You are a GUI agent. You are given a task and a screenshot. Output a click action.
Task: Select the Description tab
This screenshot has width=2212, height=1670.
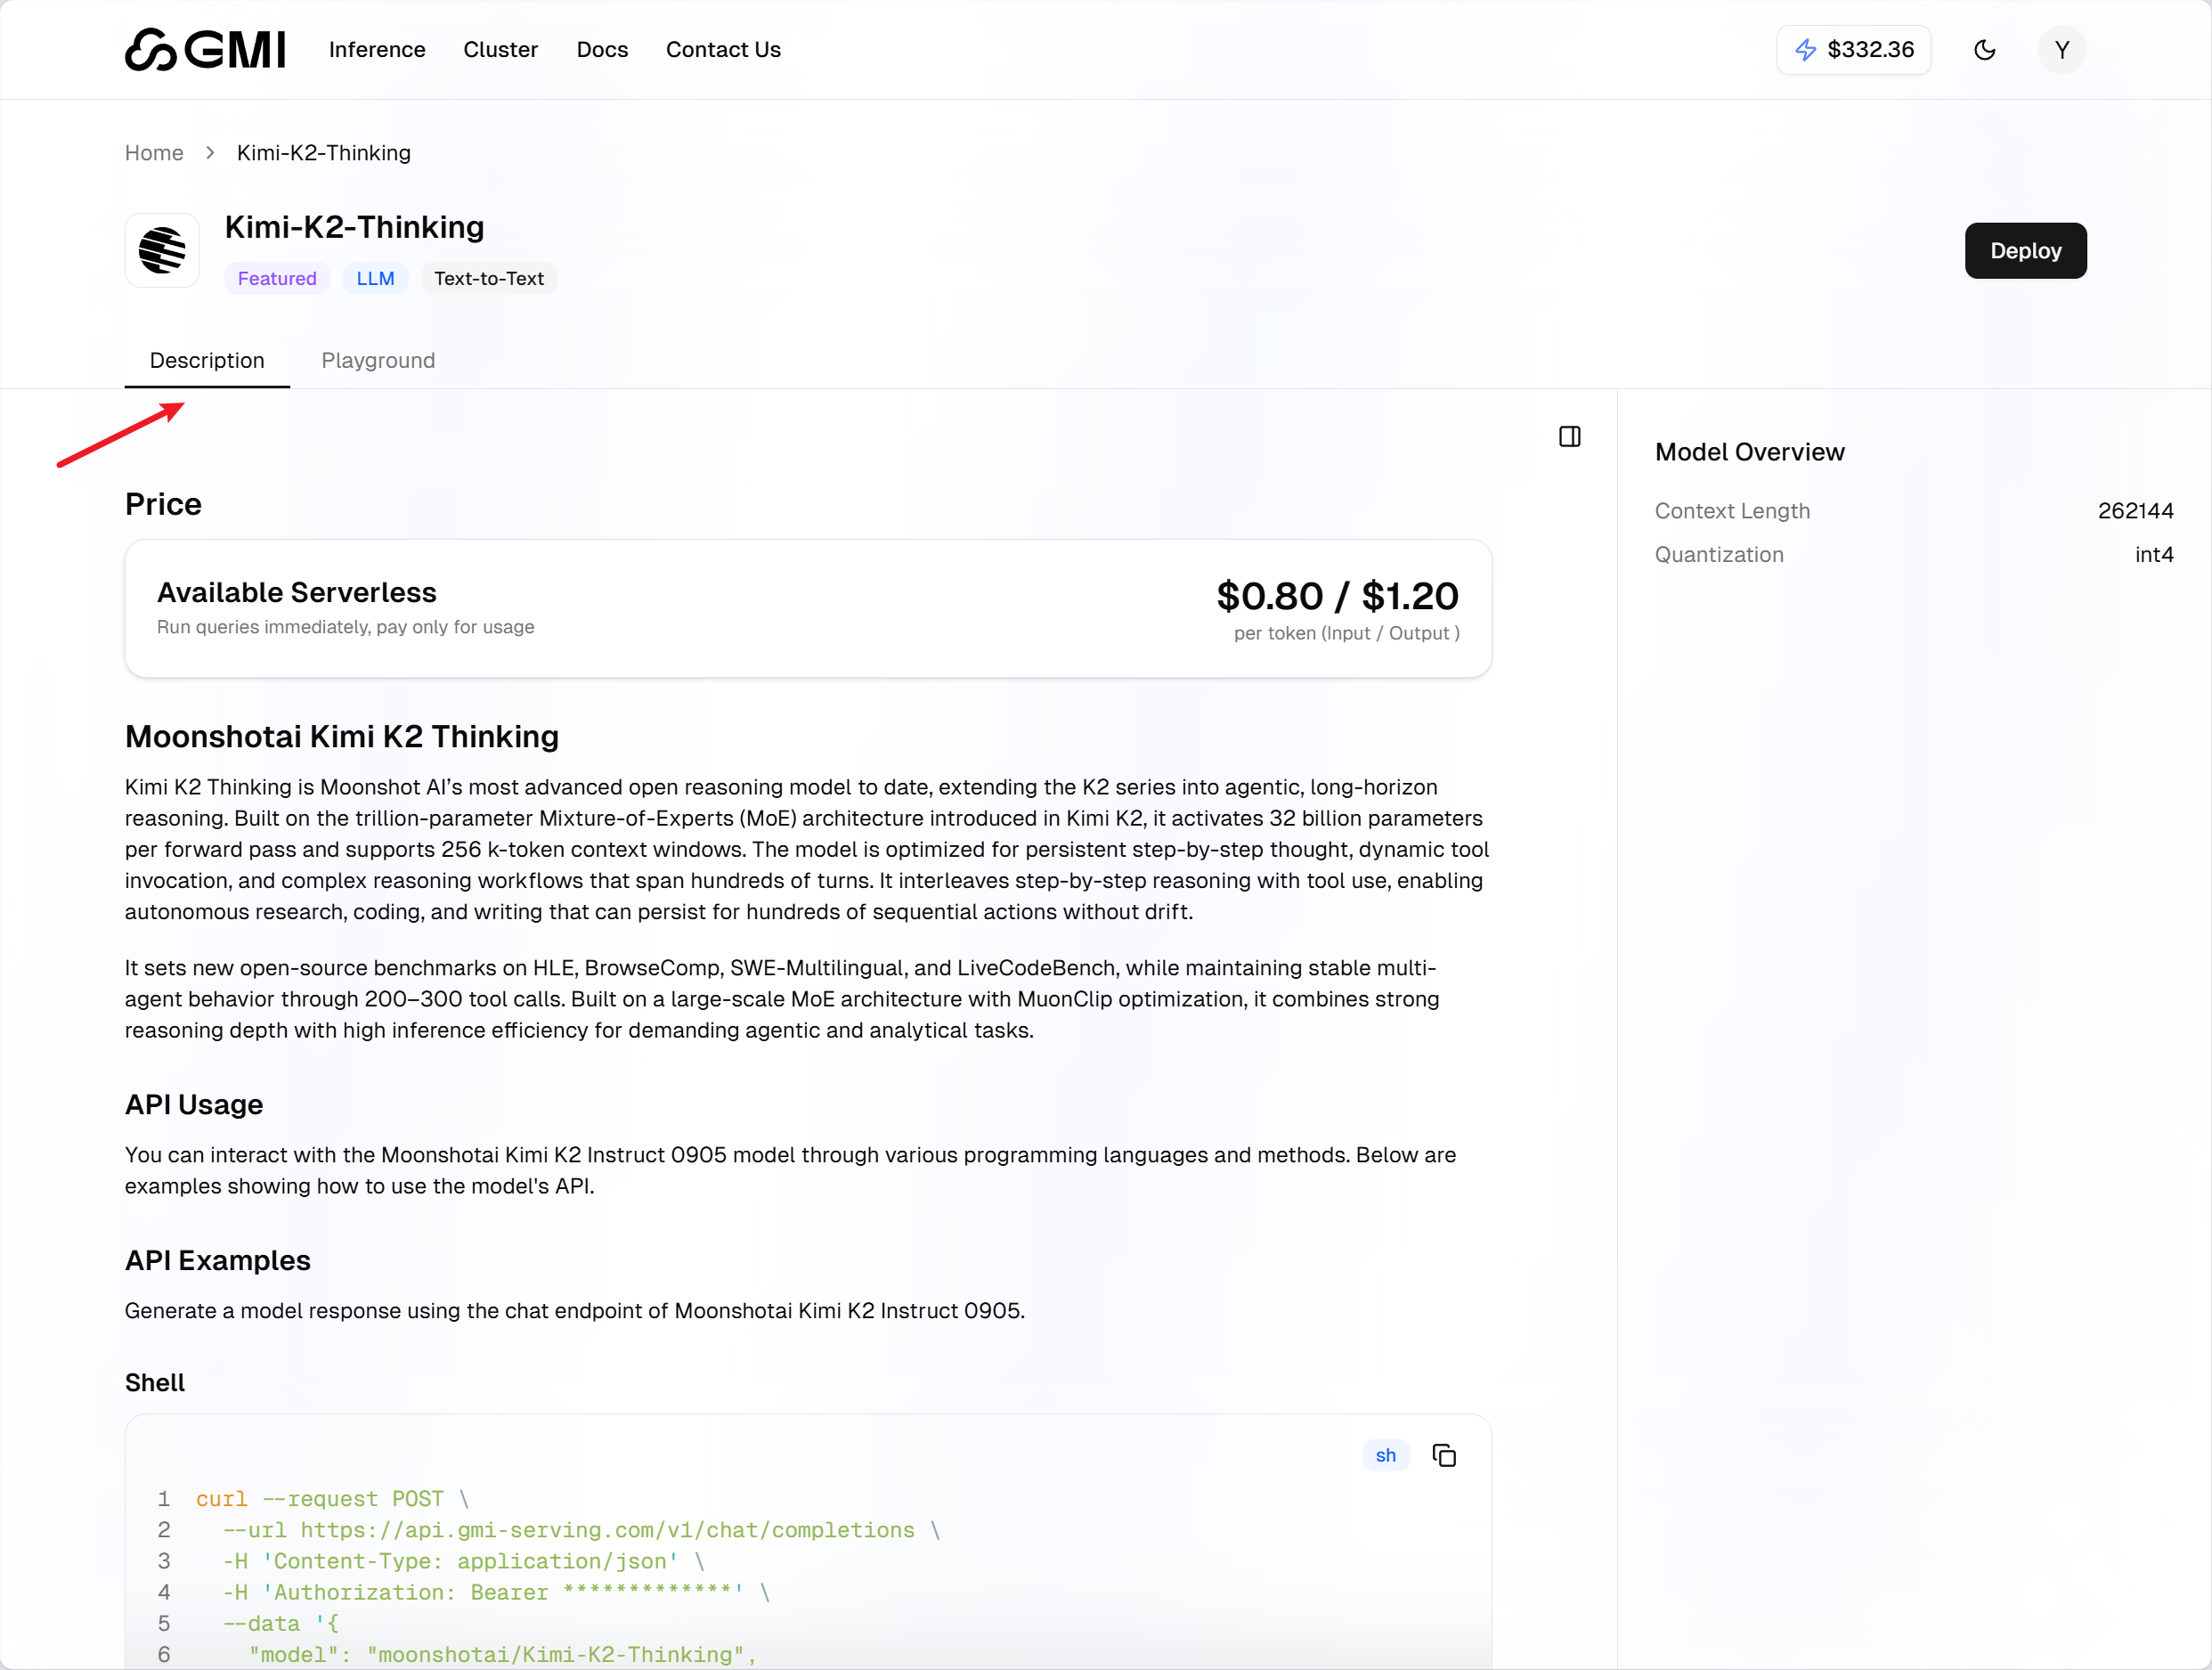coord(207,360)
